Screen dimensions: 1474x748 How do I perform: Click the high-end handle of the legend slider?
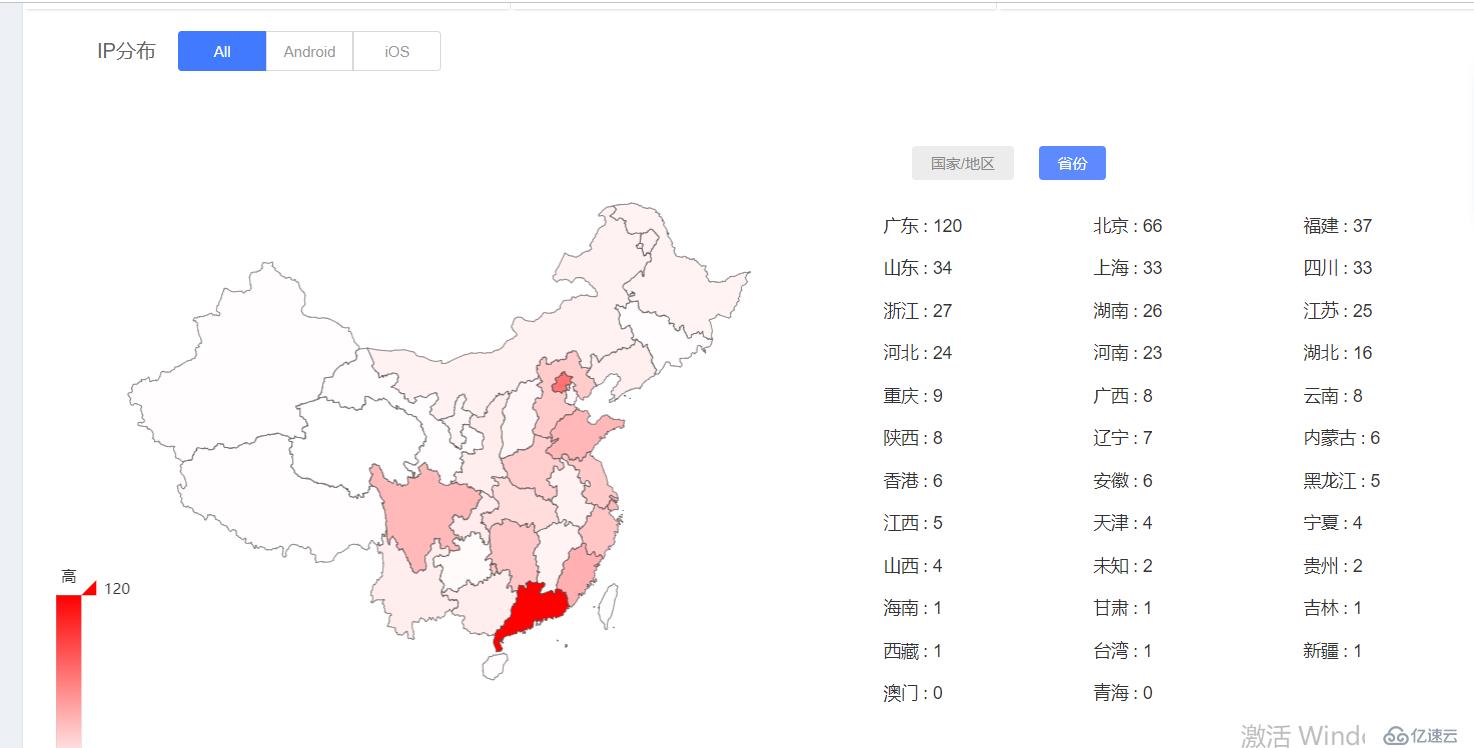coord(89,587)
